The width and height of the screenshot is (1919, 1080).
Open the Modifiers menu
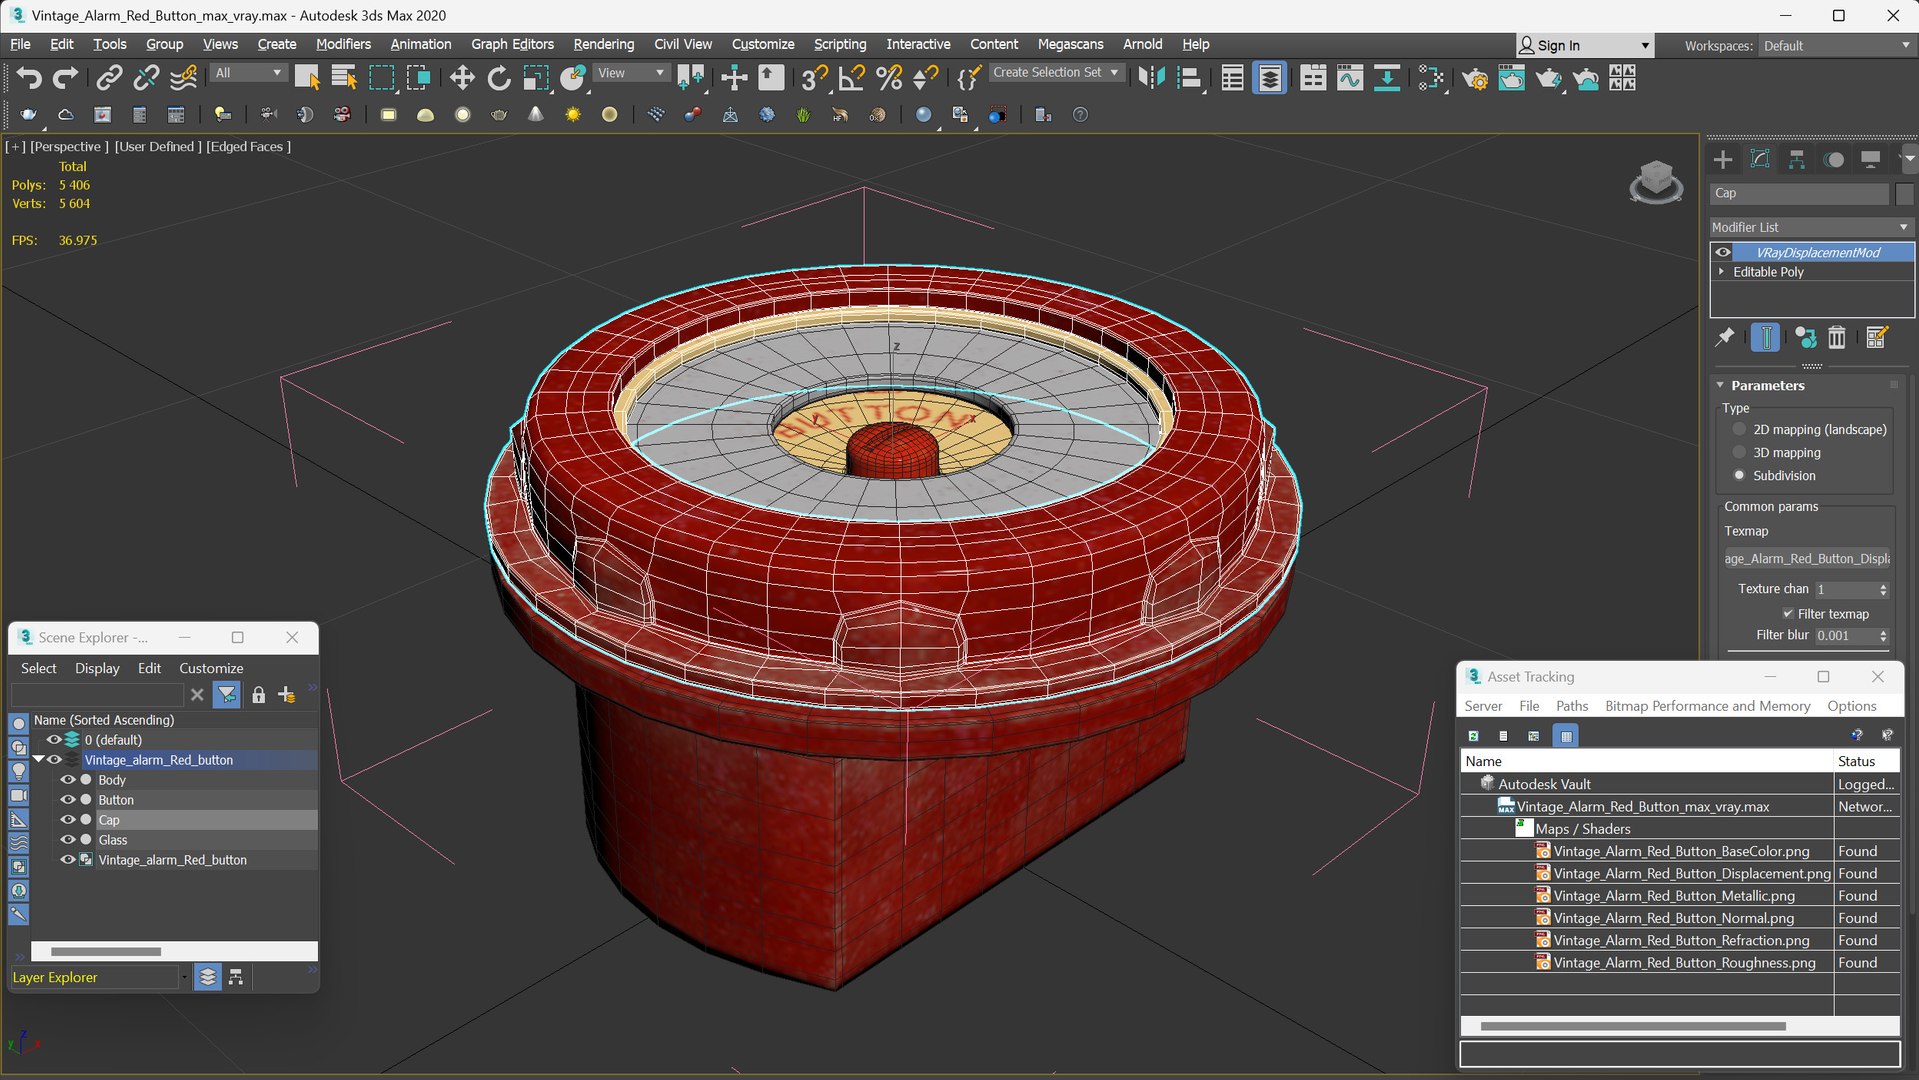pyautogui.click(x=343, y=44)
